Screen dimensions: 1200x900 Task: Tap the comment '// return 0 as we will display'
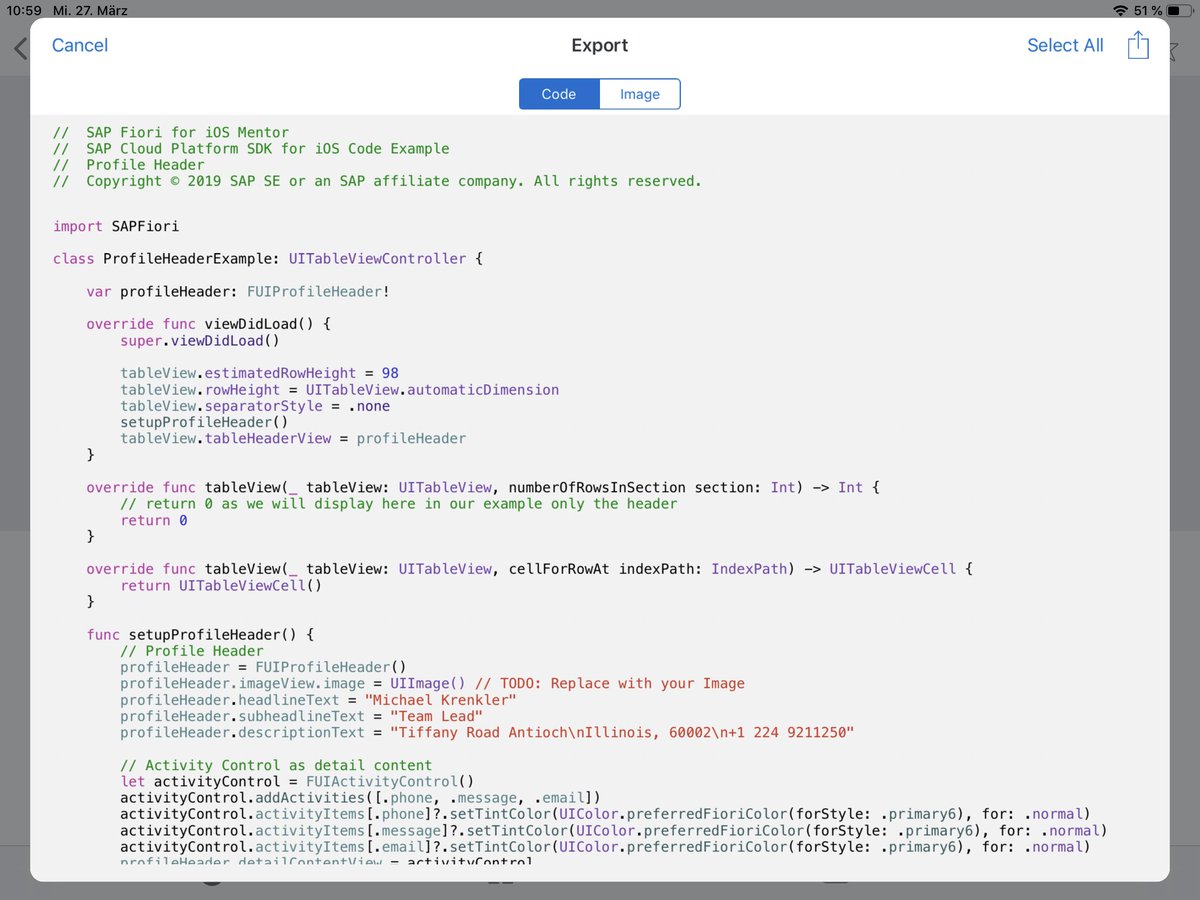click(x=399, y=504)
